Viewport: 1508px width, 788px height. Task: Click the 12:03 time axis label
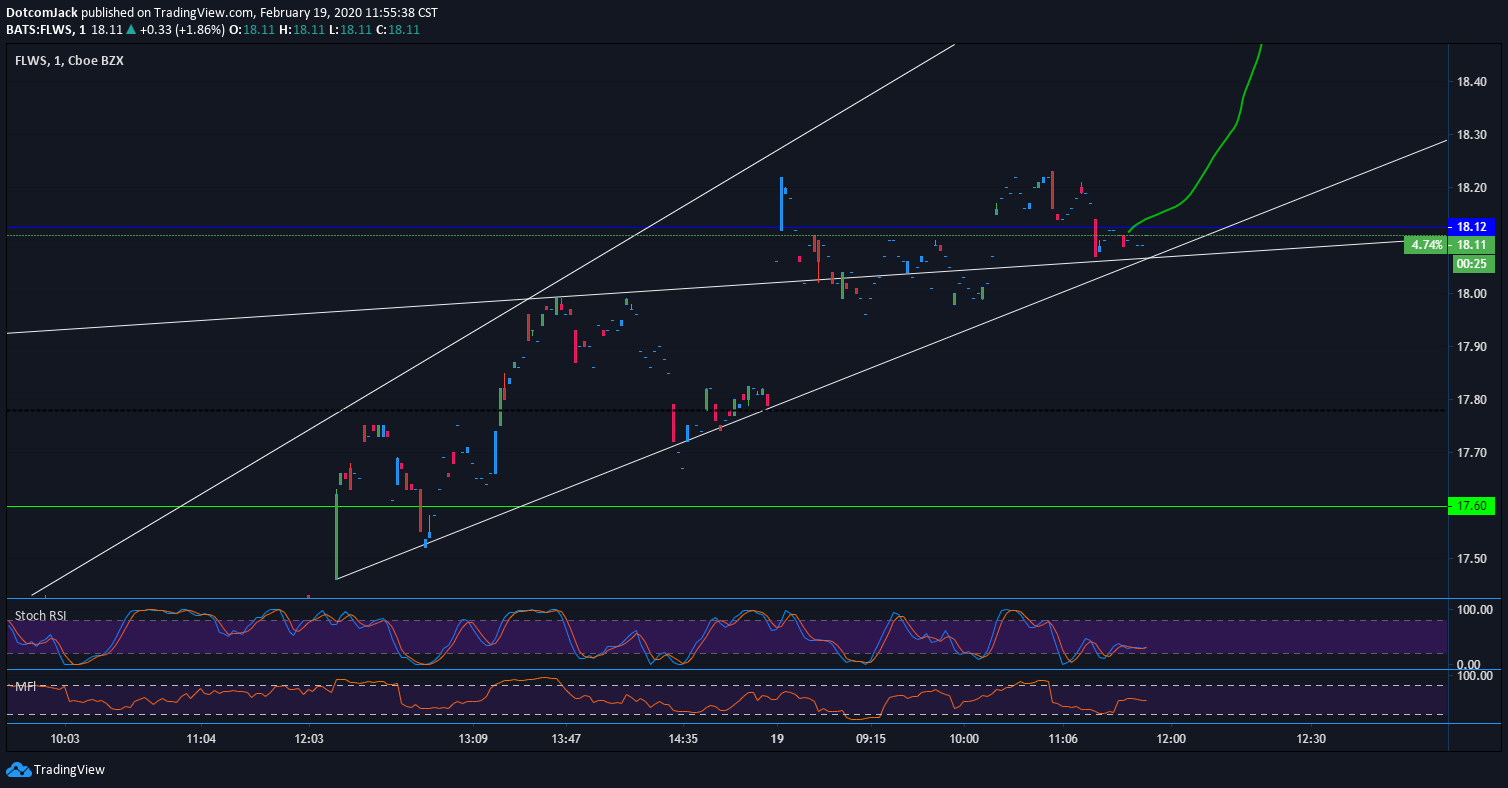[309, 739]
